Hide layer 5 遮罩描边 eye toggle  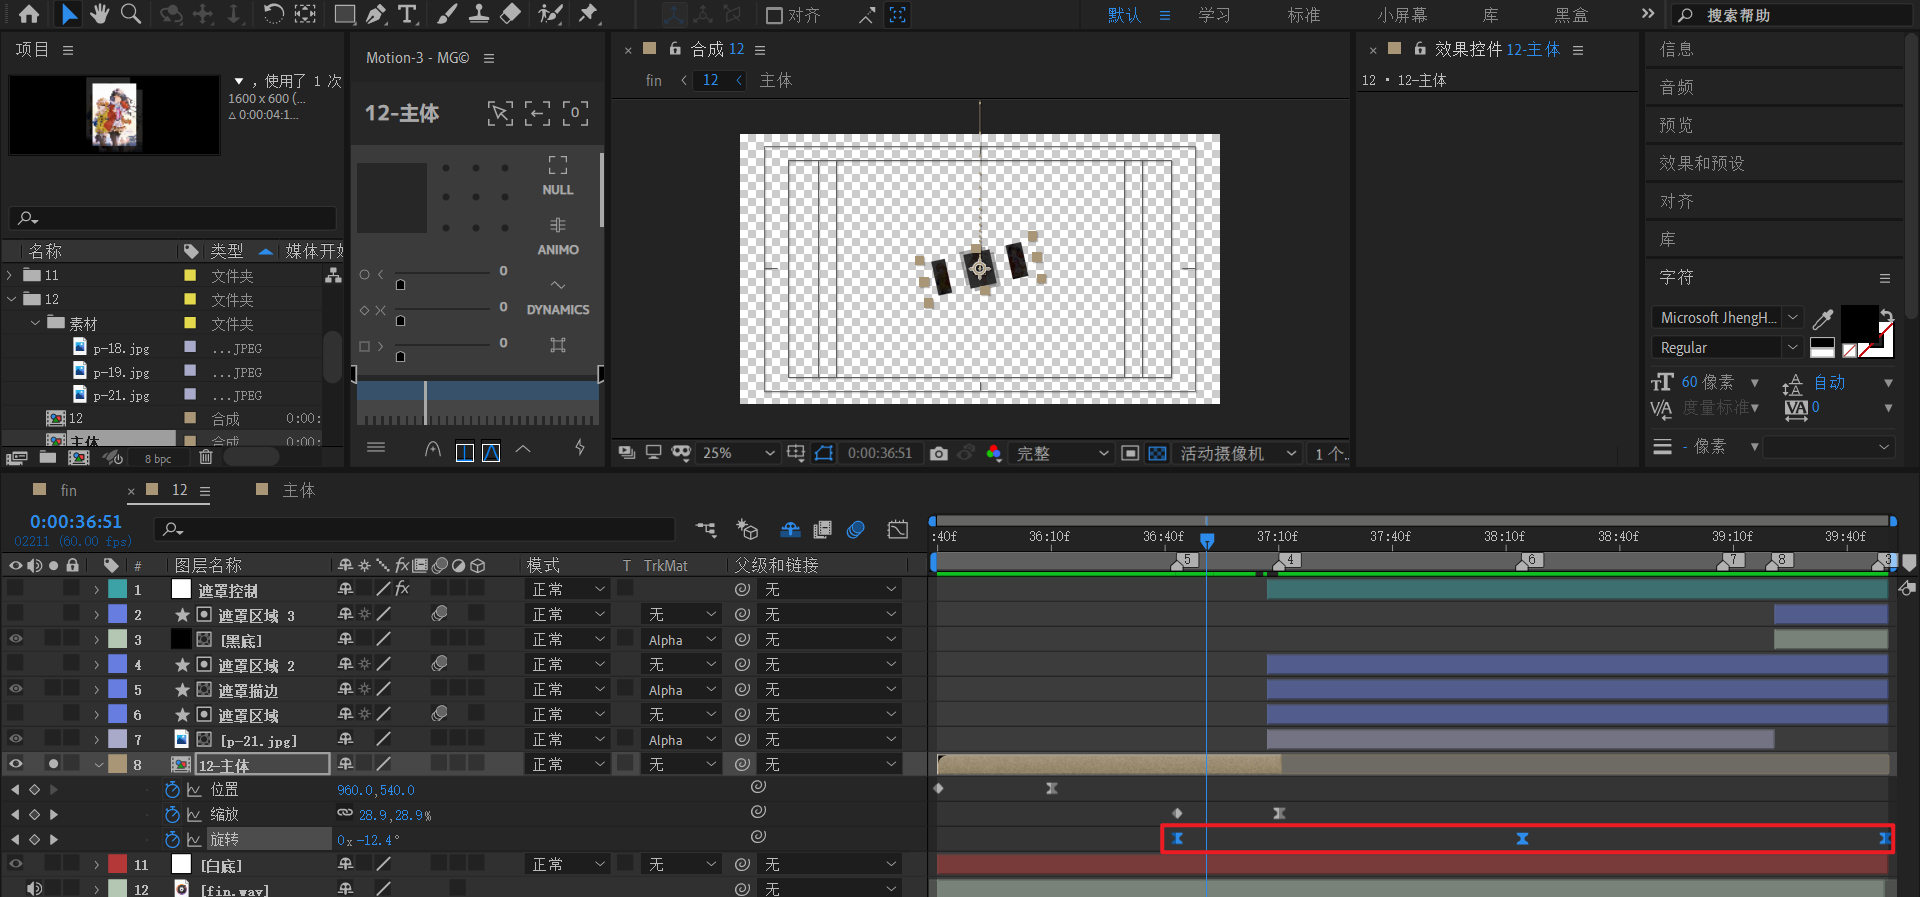(16, 689)
